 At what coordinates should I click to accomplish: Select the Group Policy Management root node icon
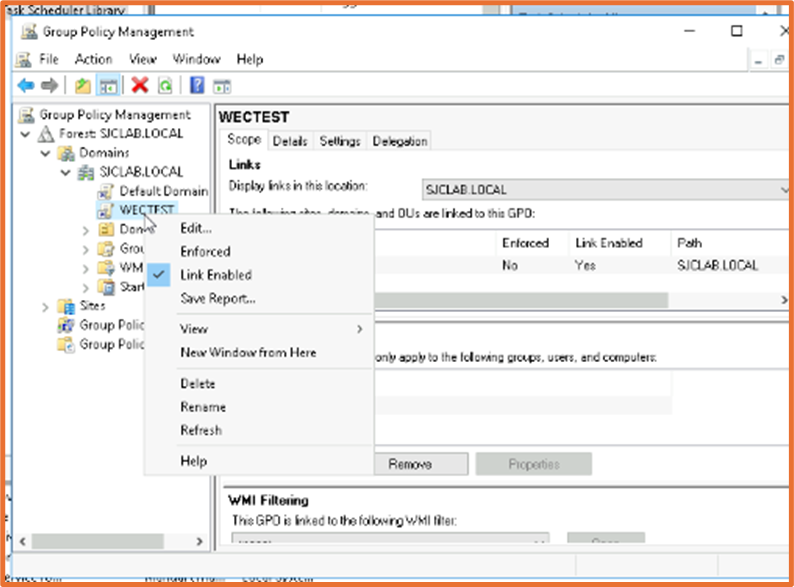pyautogui.click(x=26, y=115)
